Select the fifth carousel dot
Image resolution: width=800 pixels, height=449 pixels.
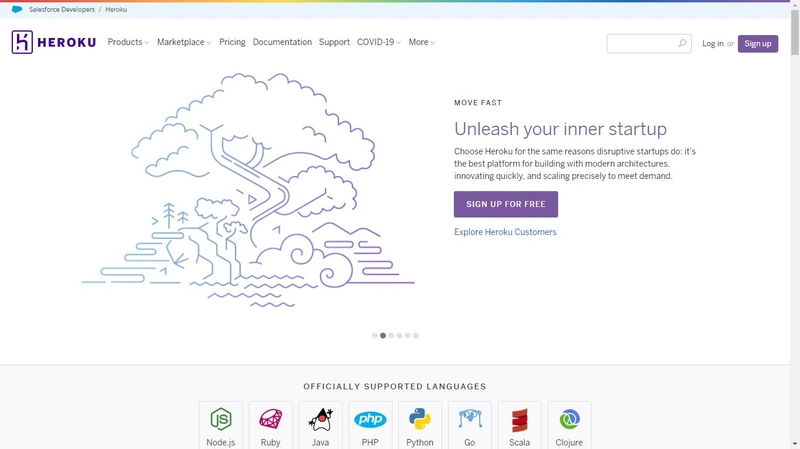point(407,336)
